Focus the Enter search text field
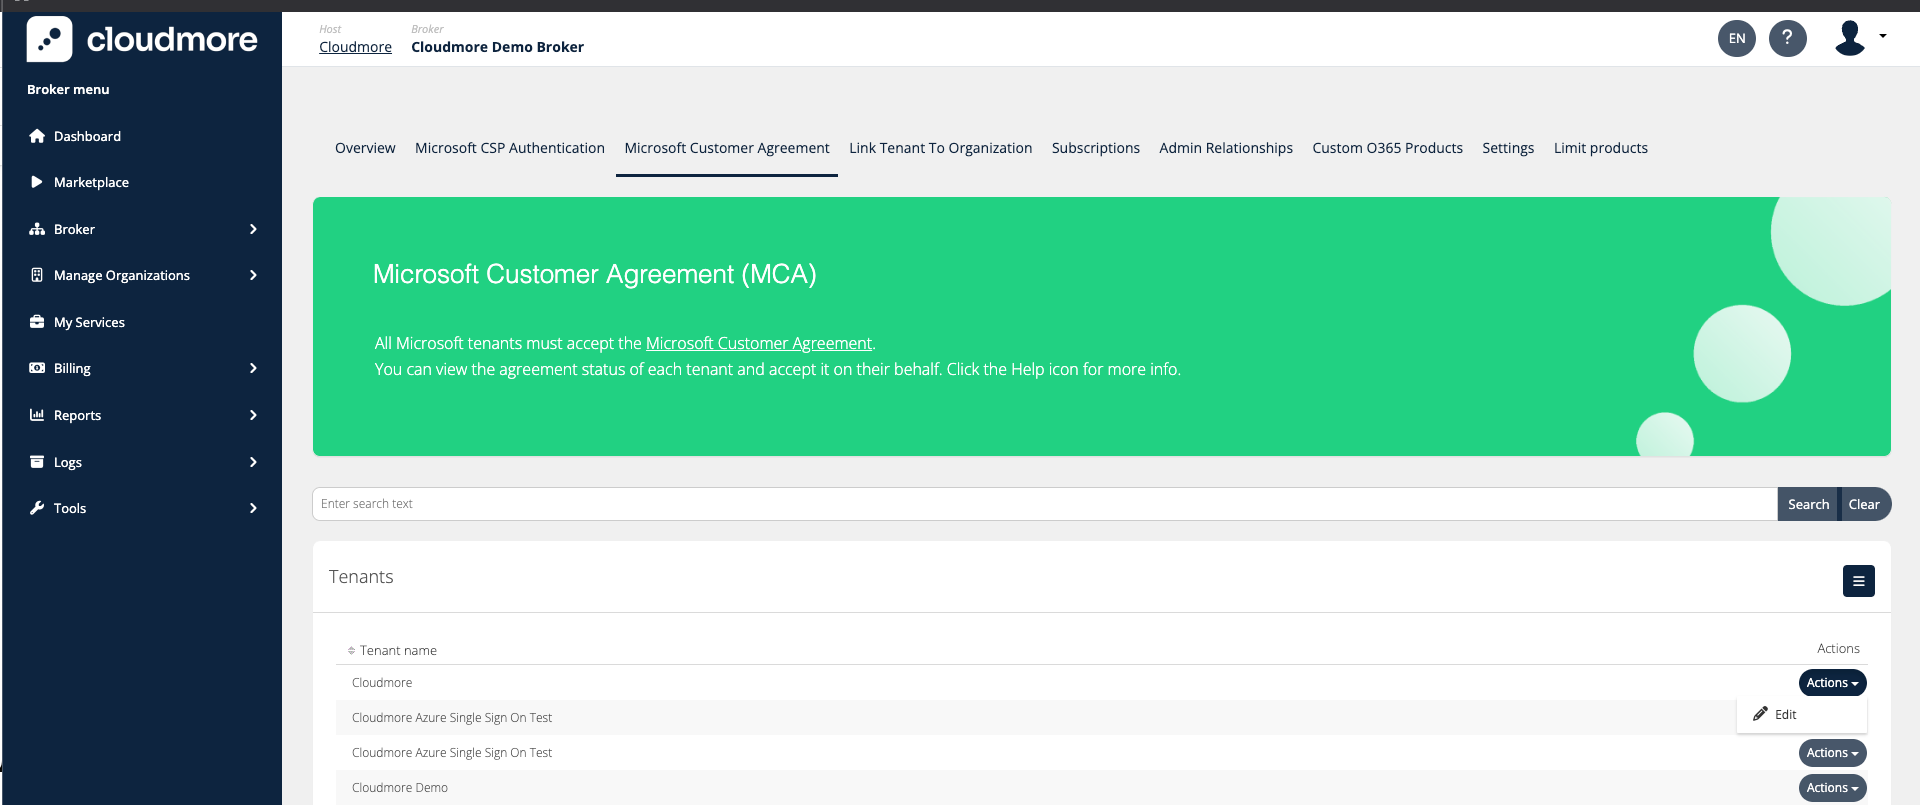Viewport: 1920px width, 805px height. [1043, 504]
